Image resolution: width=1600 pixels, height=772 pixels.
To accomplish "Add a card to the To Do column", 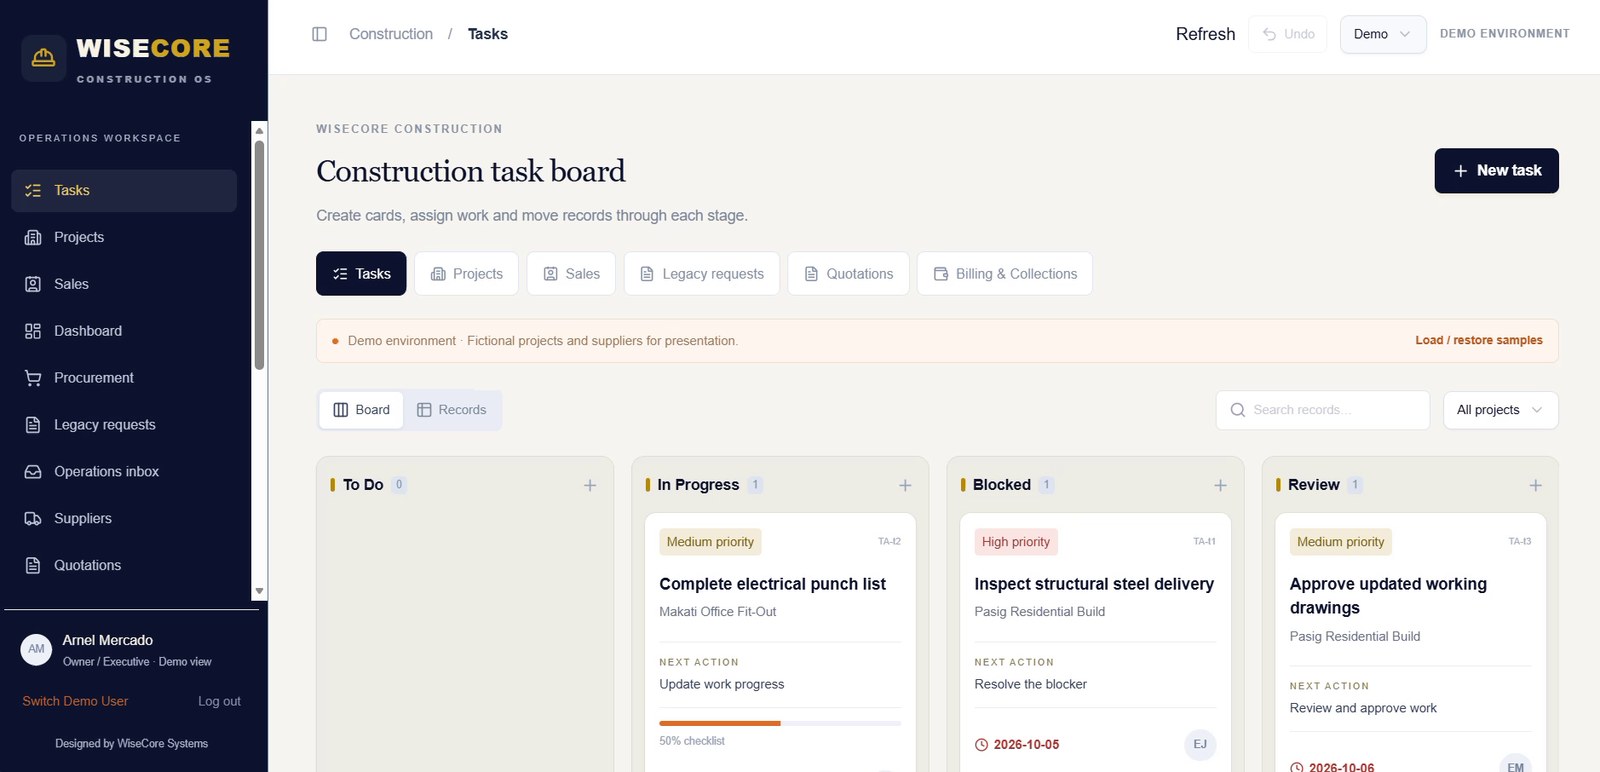I will [x=590, y=485].
